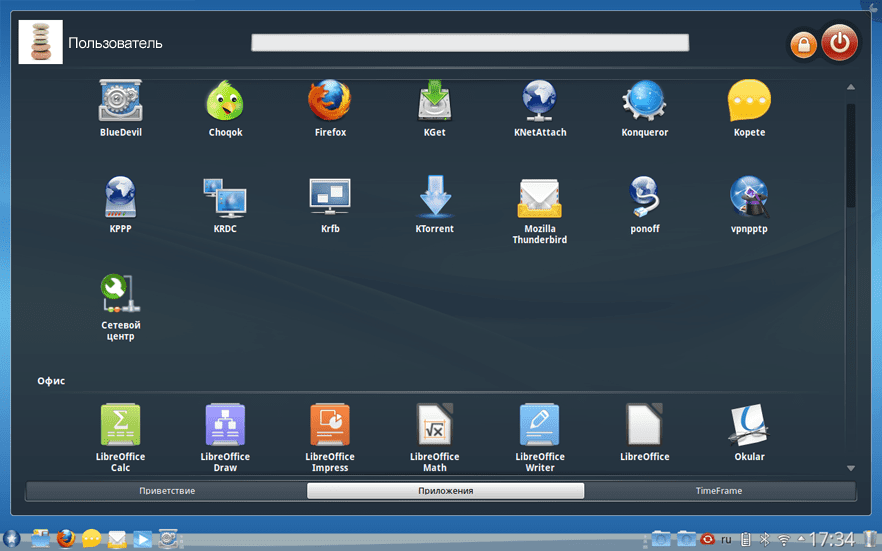
Task: Open the ponoff application
Action: tap(644, 205)
